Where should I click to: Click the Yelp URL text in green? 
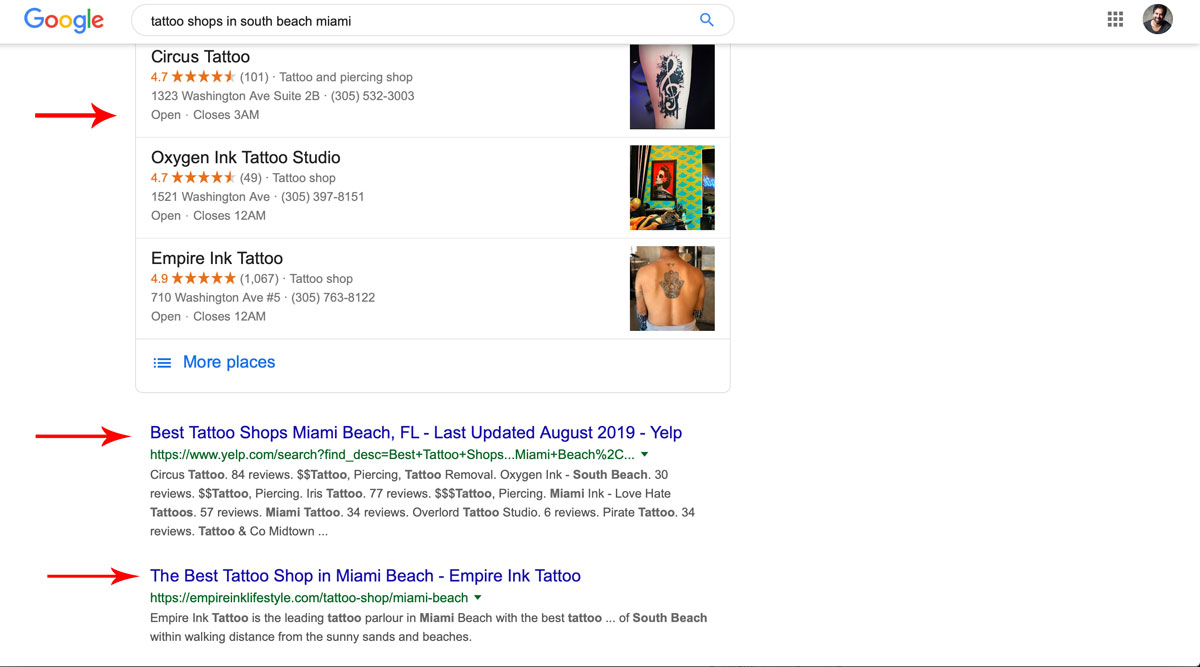[392, 455]
